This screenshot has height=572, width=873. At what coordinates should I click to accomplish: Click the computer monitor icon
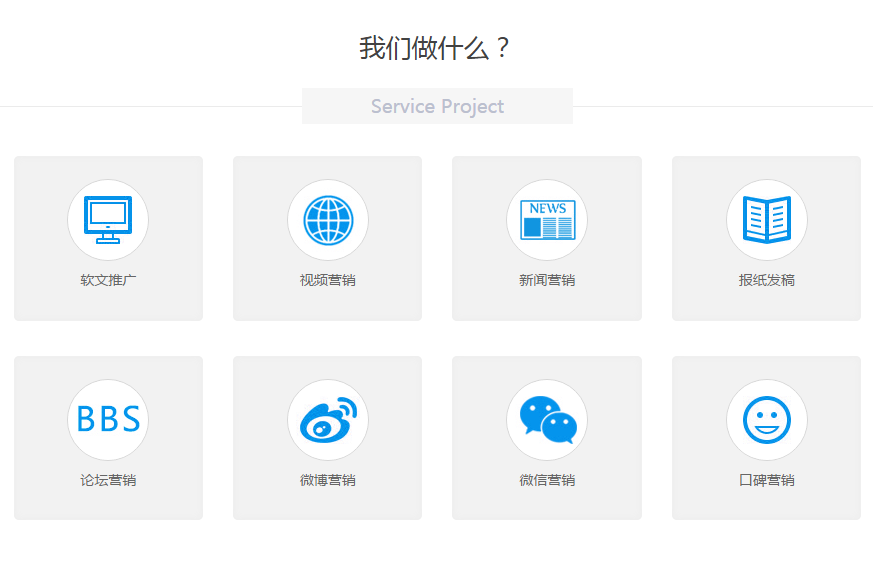(x=108, y=220)
